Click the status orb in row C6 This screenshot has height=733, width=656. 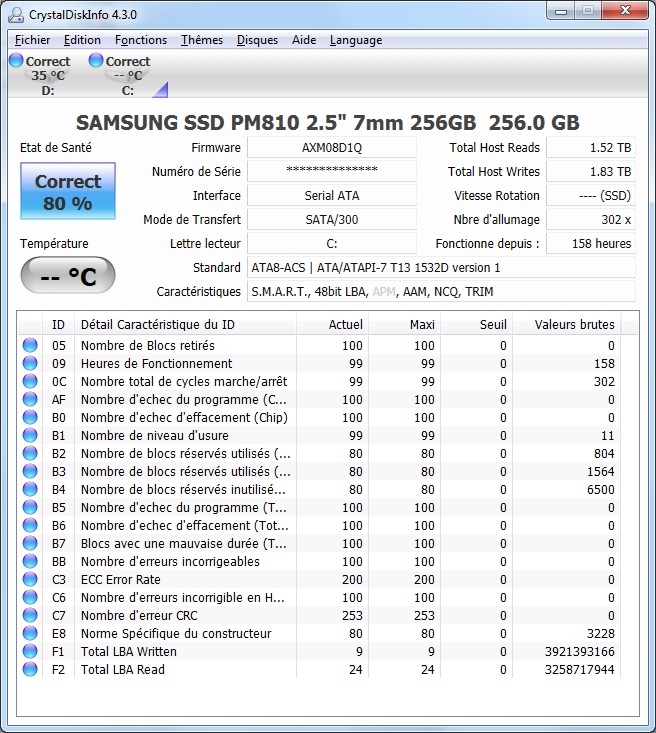tap(30, 597)
